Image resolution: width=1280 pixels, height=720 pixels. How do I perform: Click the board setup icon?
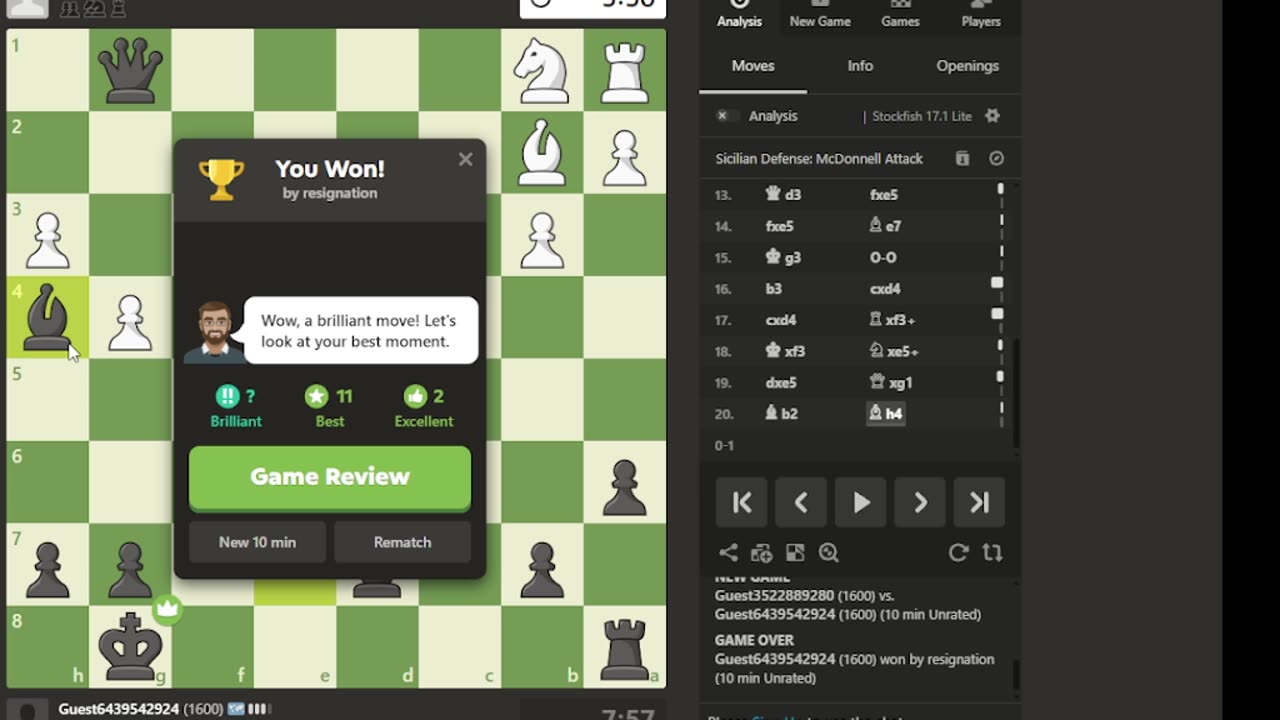(x=795, y=553)
